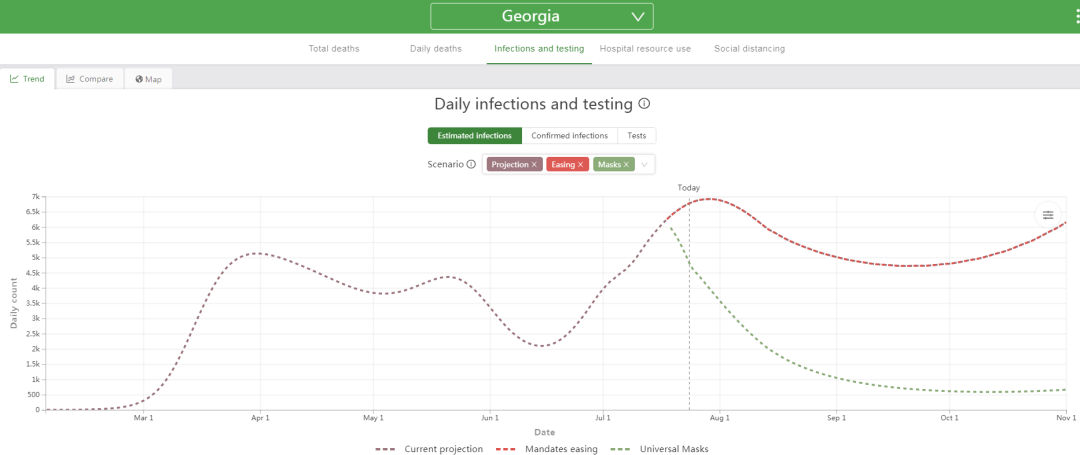
Task: Click the Scenario label text
Action: [445, 165]
